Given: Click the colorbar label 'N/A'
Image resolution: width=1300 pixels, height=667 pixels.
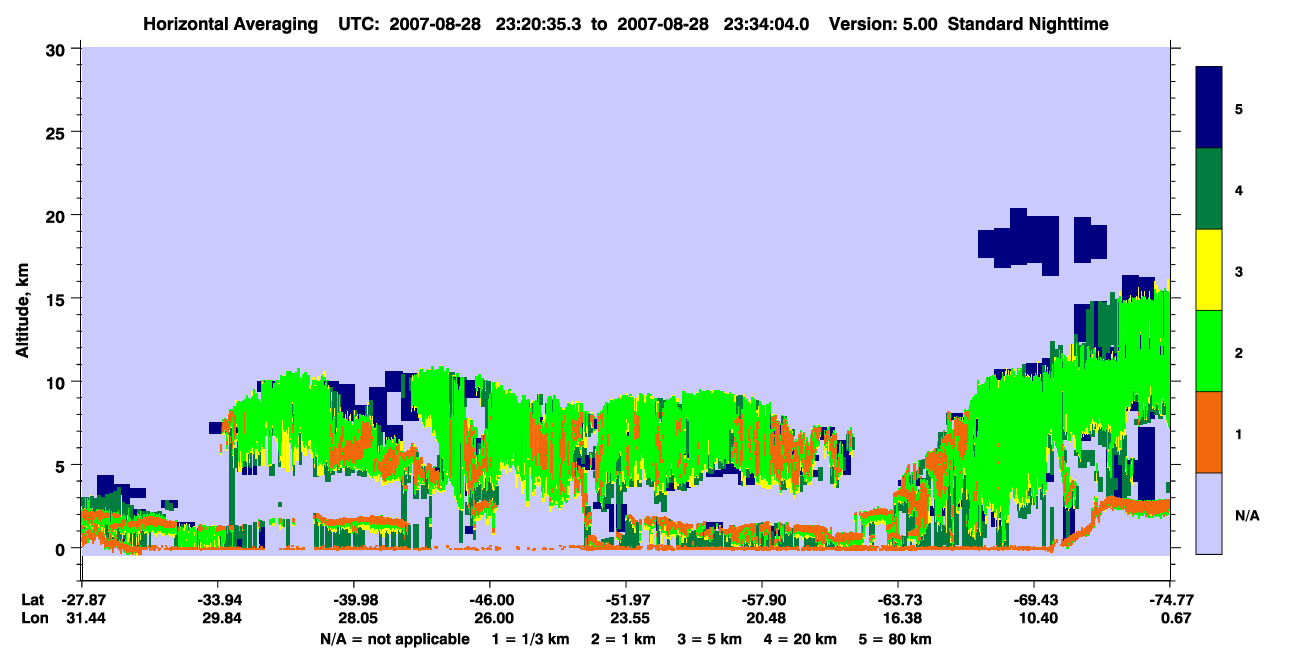Looking at the screenshot, I should click(x=1247, y=515).
